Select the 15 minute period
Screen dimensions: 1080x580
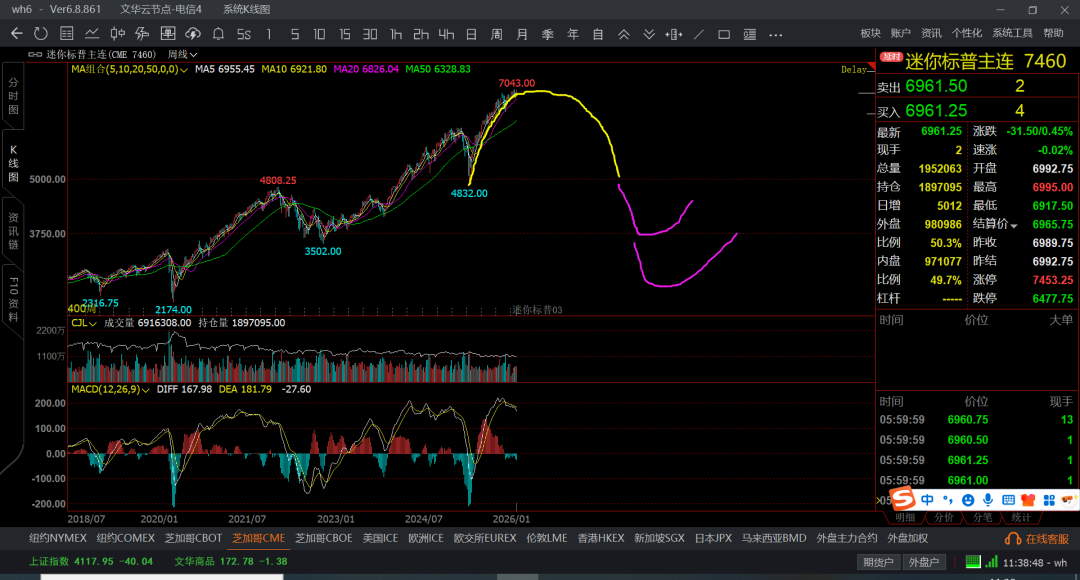(x=344, y=34)
